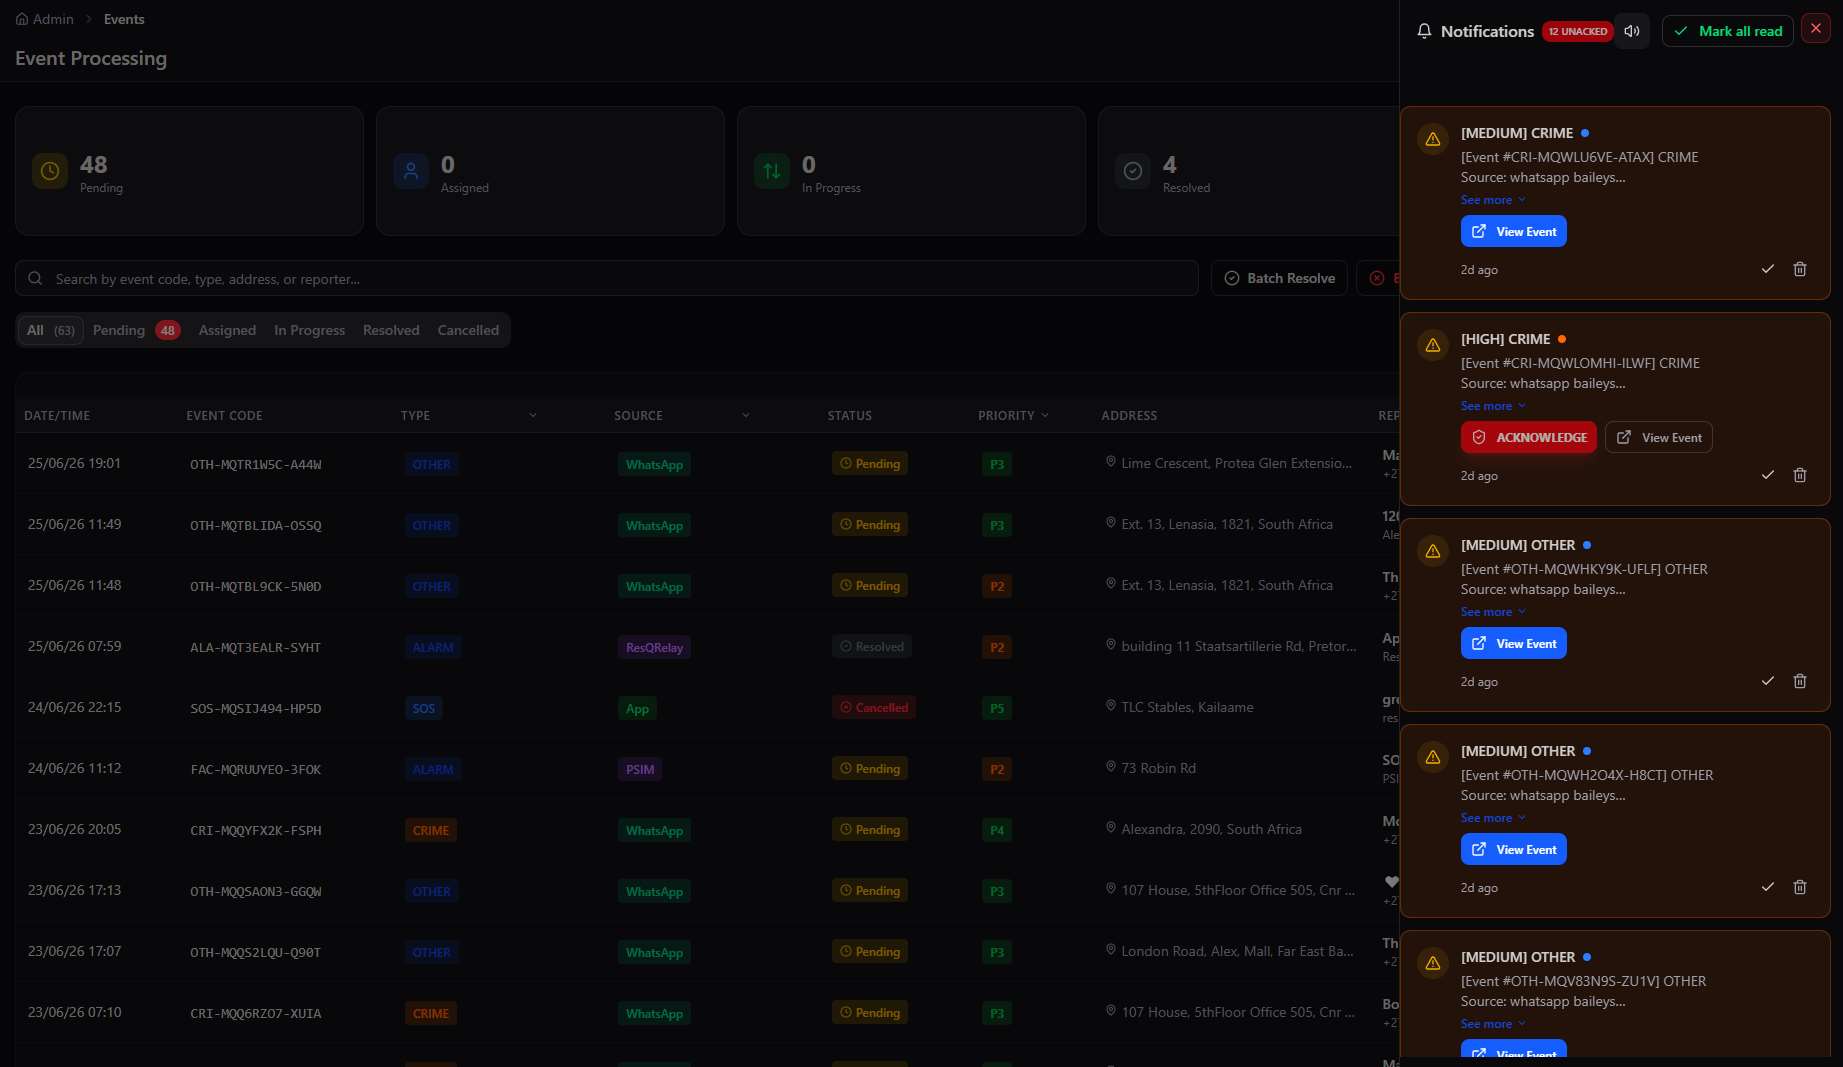Mark the OTH-MQWHKY9K-UFLF notification as read
Image resolution: width=1843 pixels, height=1067 pixels.
point(1768,681)
